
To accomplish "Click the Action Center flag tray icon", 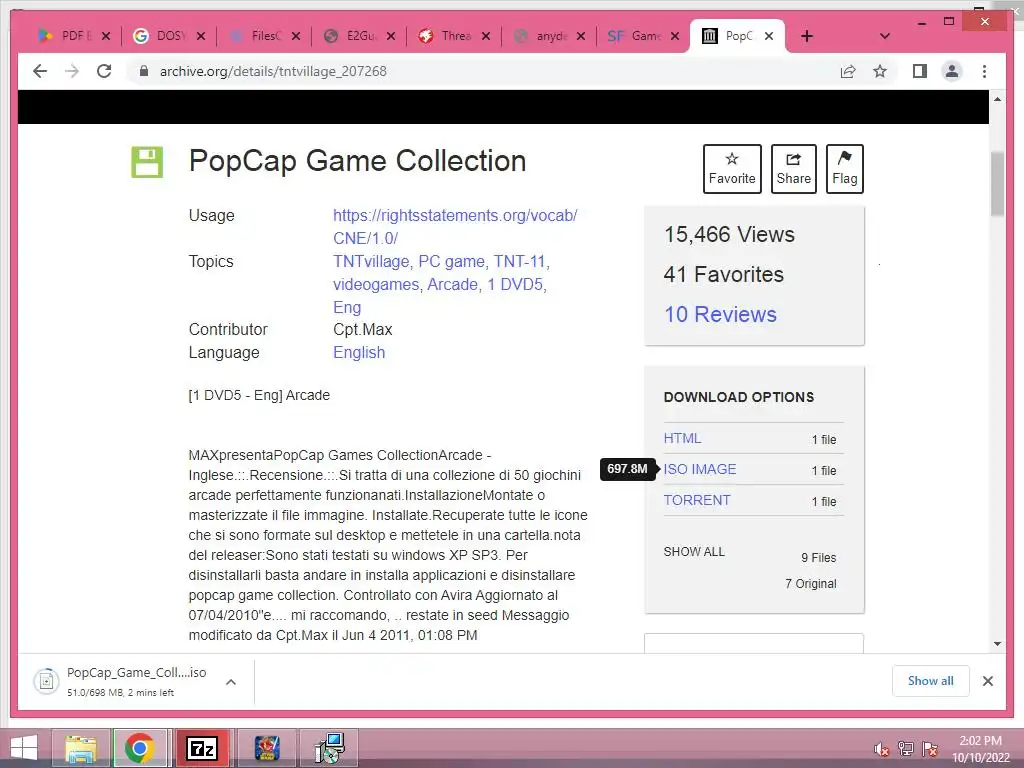I will point(930,749).
